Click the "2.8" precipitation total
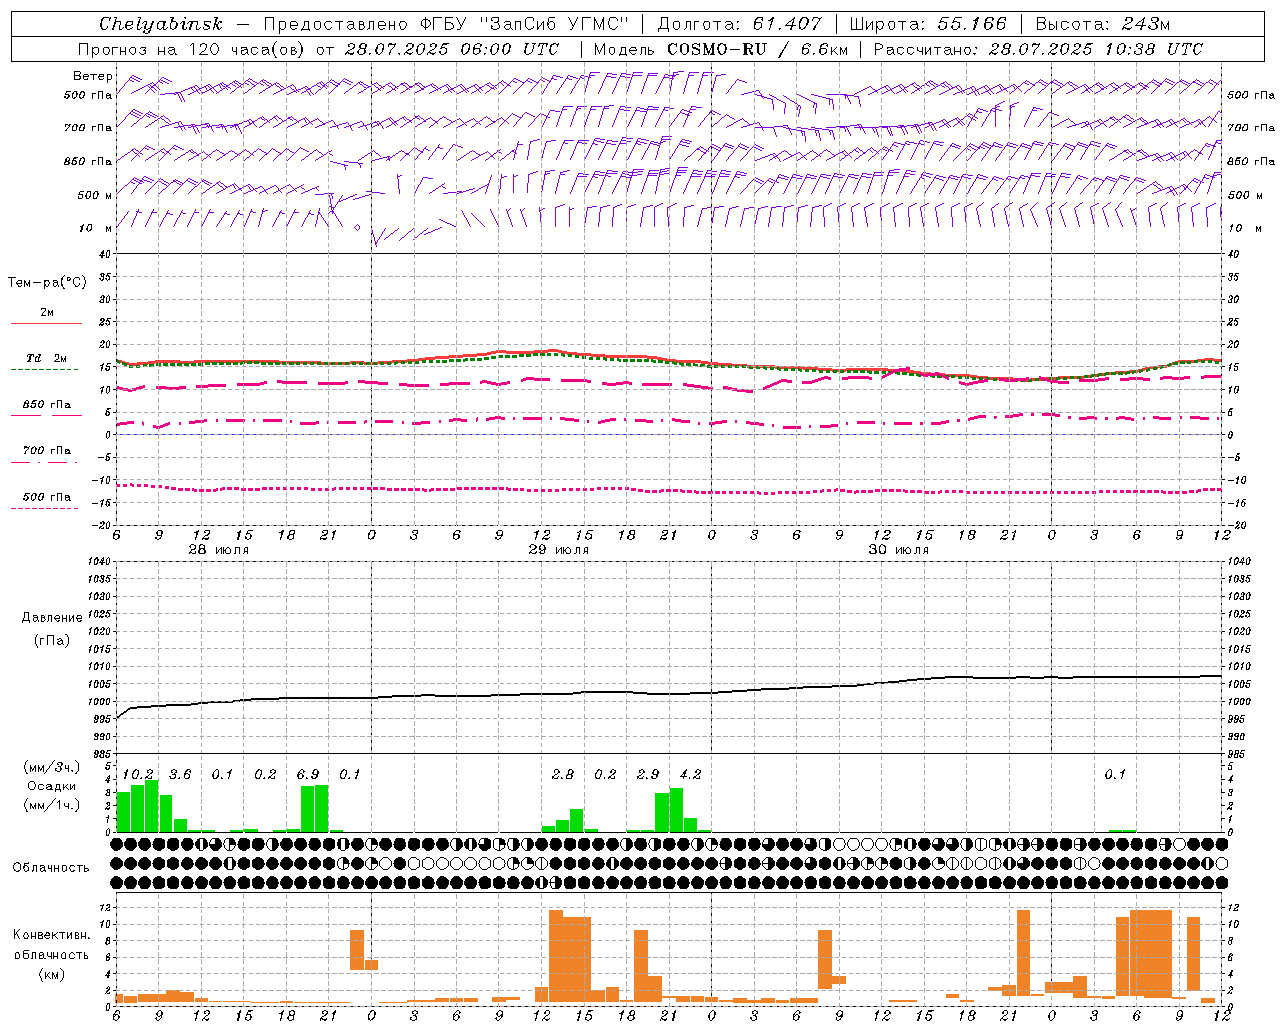 coord(563,774)
